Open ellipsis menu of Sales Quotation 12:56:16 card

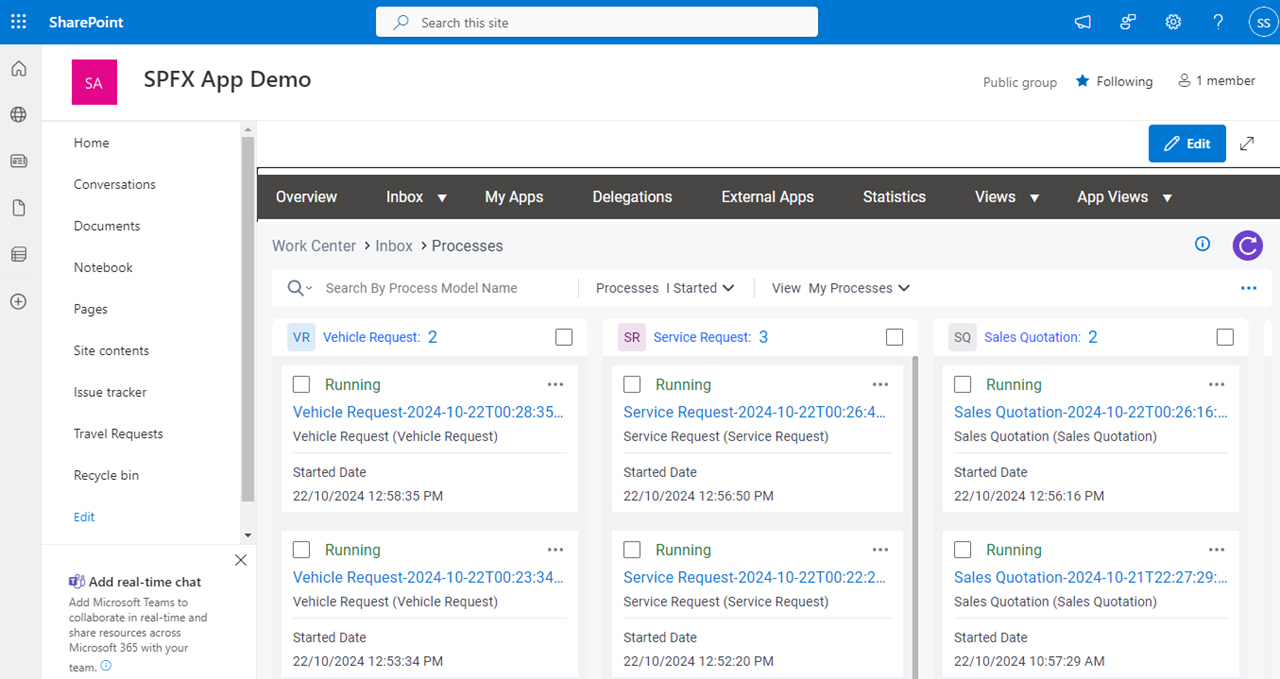tap(1216, 384)
